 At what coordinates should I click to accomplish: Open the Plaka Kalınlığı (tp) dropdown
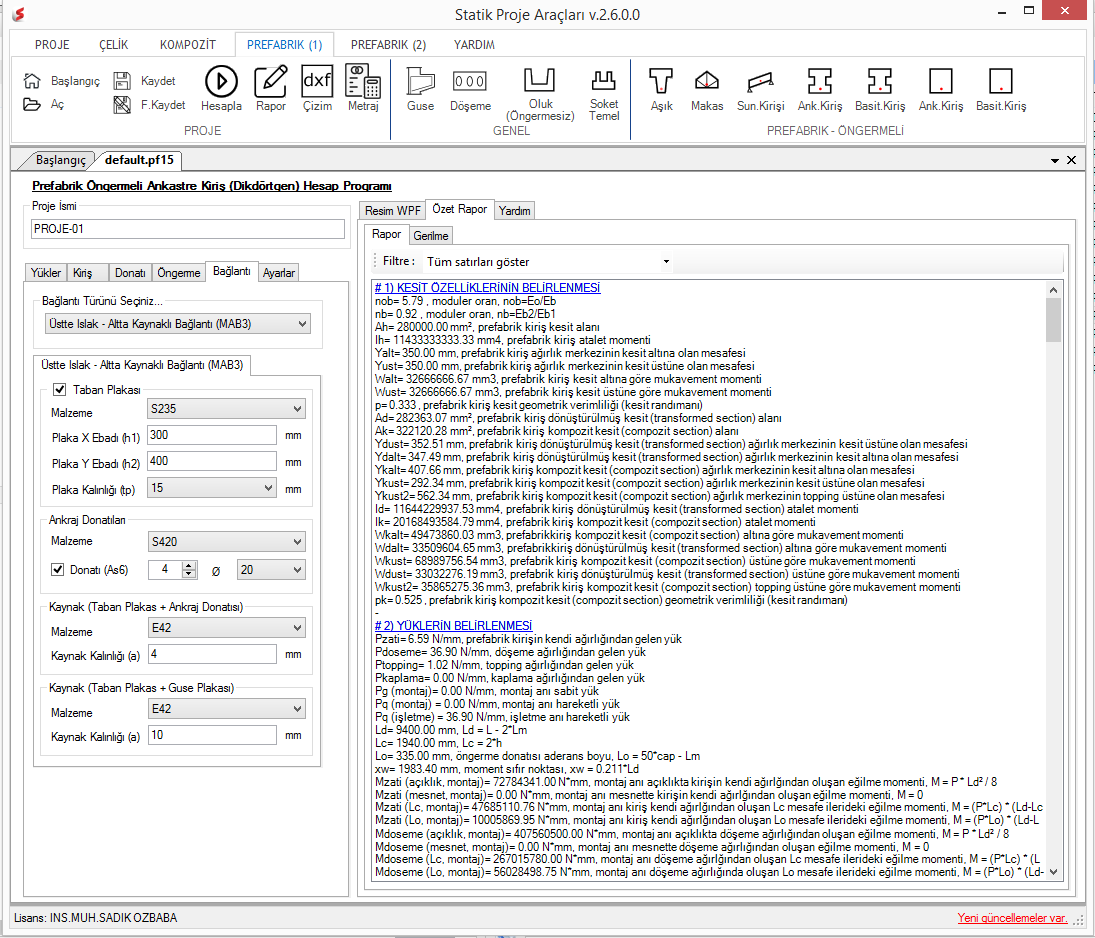[212, 488]
